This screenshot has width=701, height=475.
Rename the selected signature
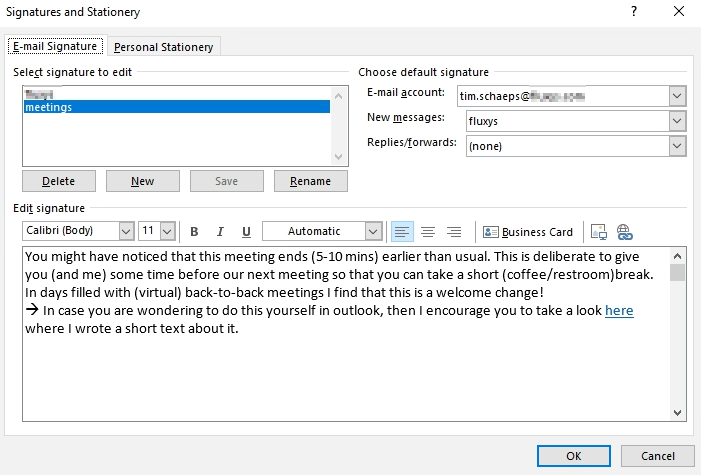click(x=311, y=181)
